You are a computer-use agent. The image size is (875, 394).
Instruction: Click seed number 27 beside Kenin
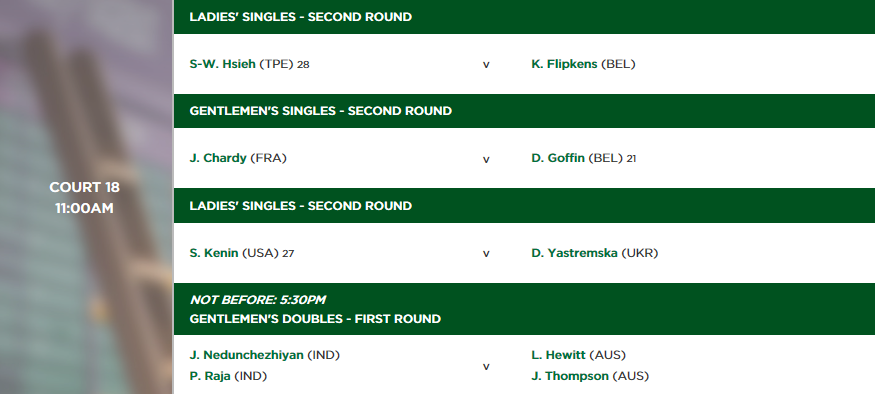[x=288, y=254]
